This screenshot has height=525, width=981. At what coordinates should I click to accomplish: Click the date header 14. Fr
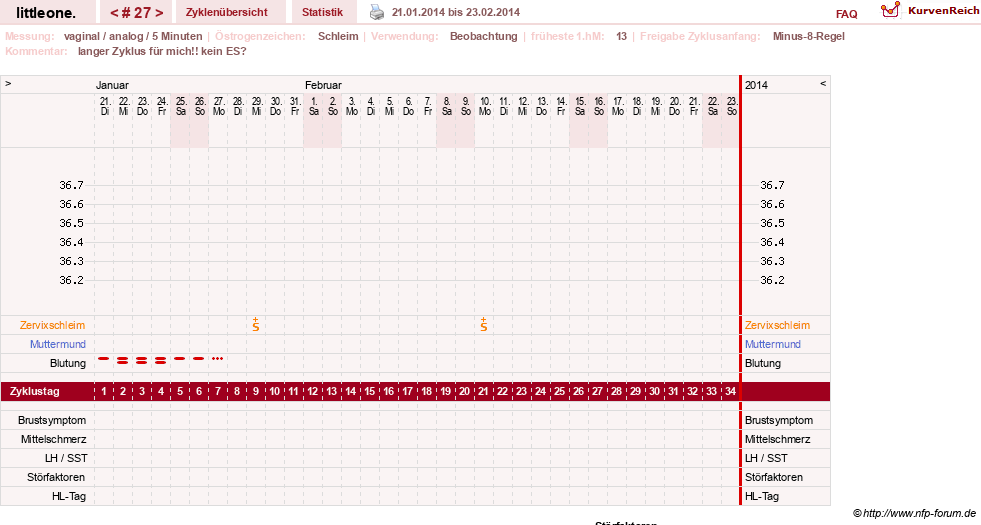point(561,106)
